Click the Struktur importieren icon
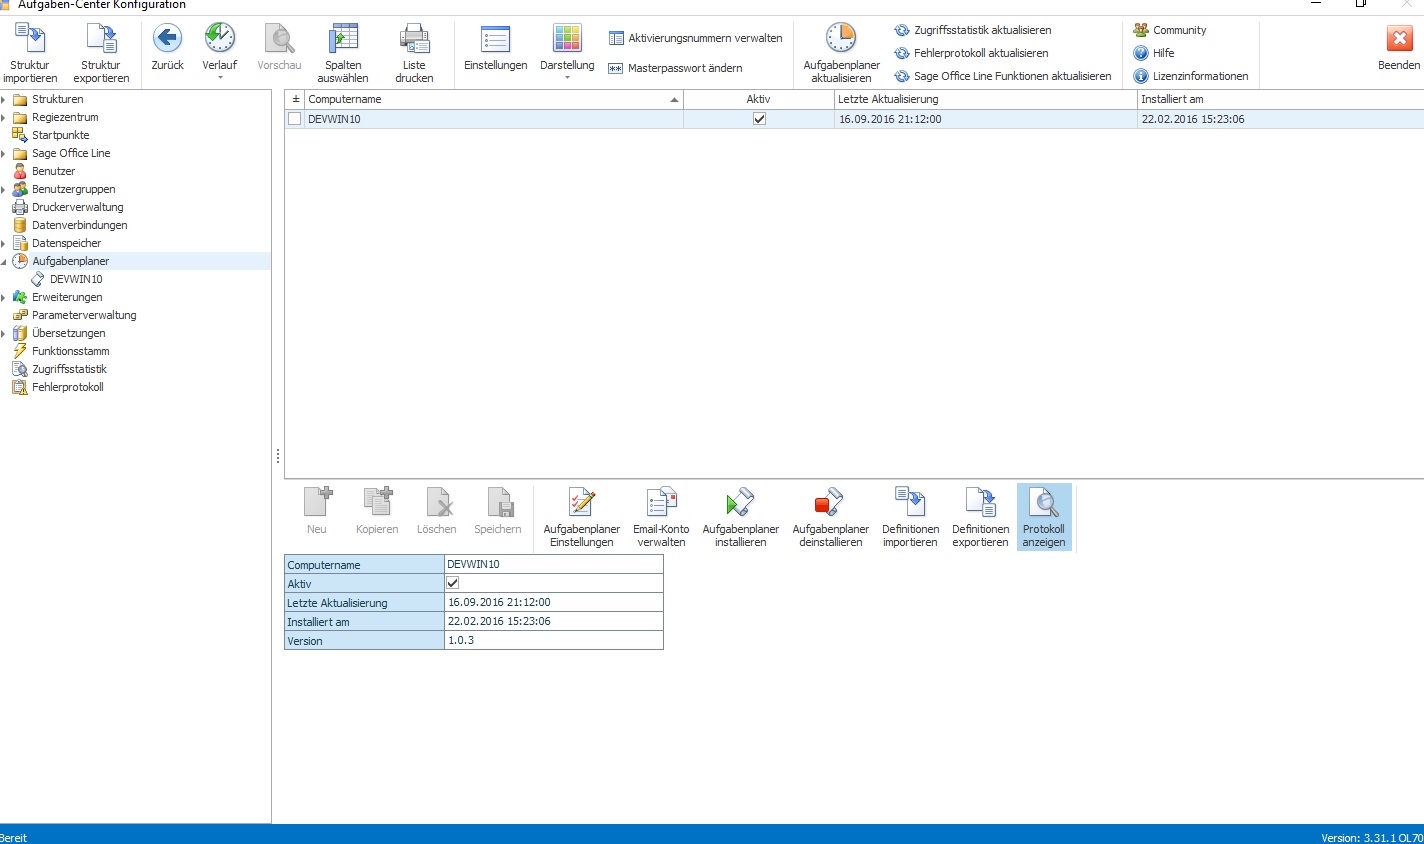This screenshot has width=1424, height=844. [30, 39]
